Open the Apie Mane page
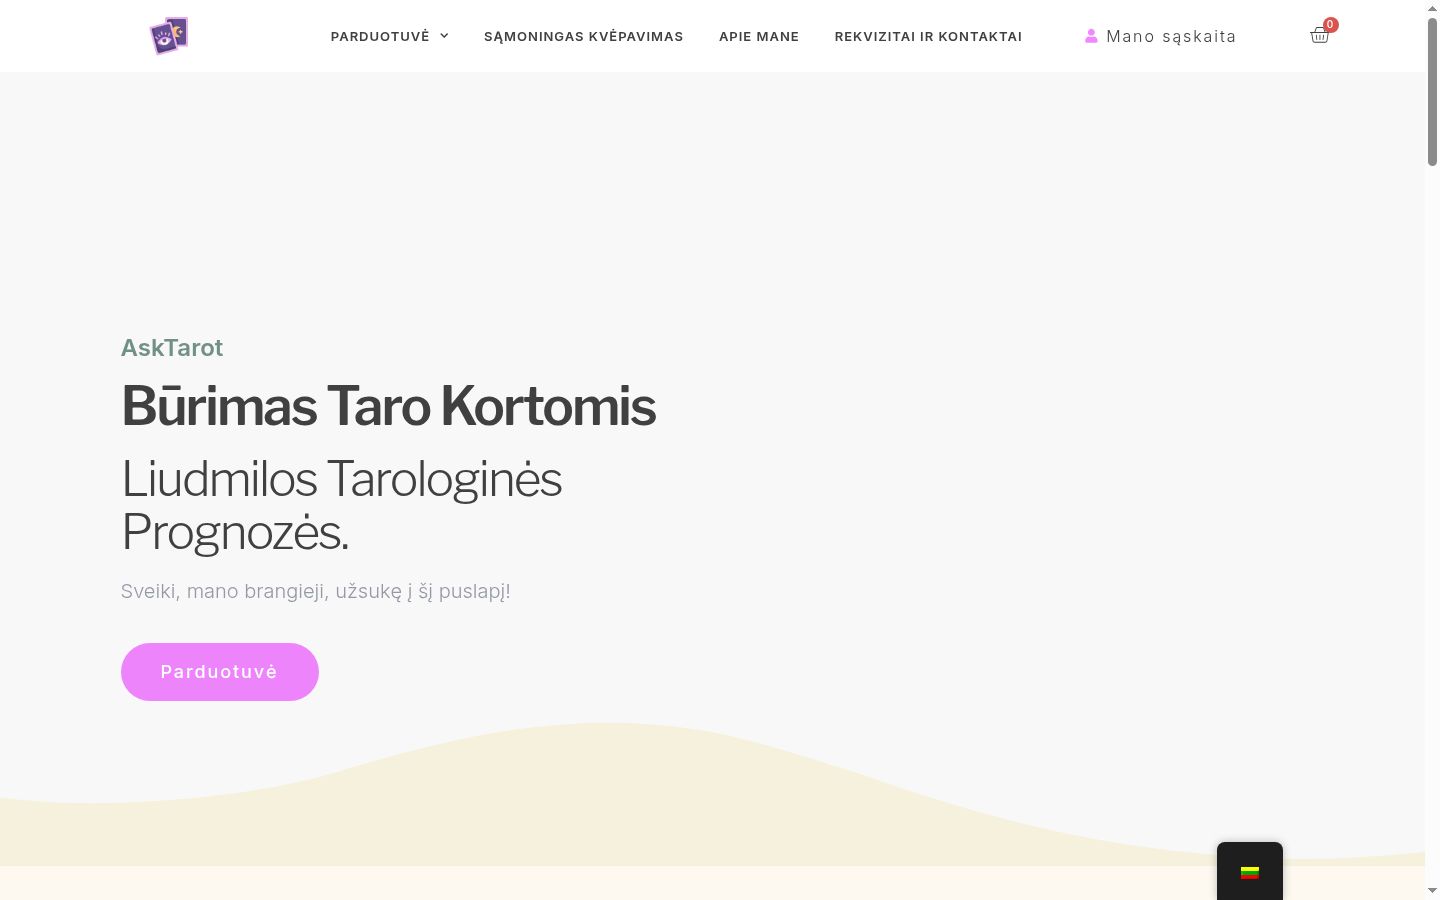The width and height of the screenshot is (1440, 900). [759, 36]
